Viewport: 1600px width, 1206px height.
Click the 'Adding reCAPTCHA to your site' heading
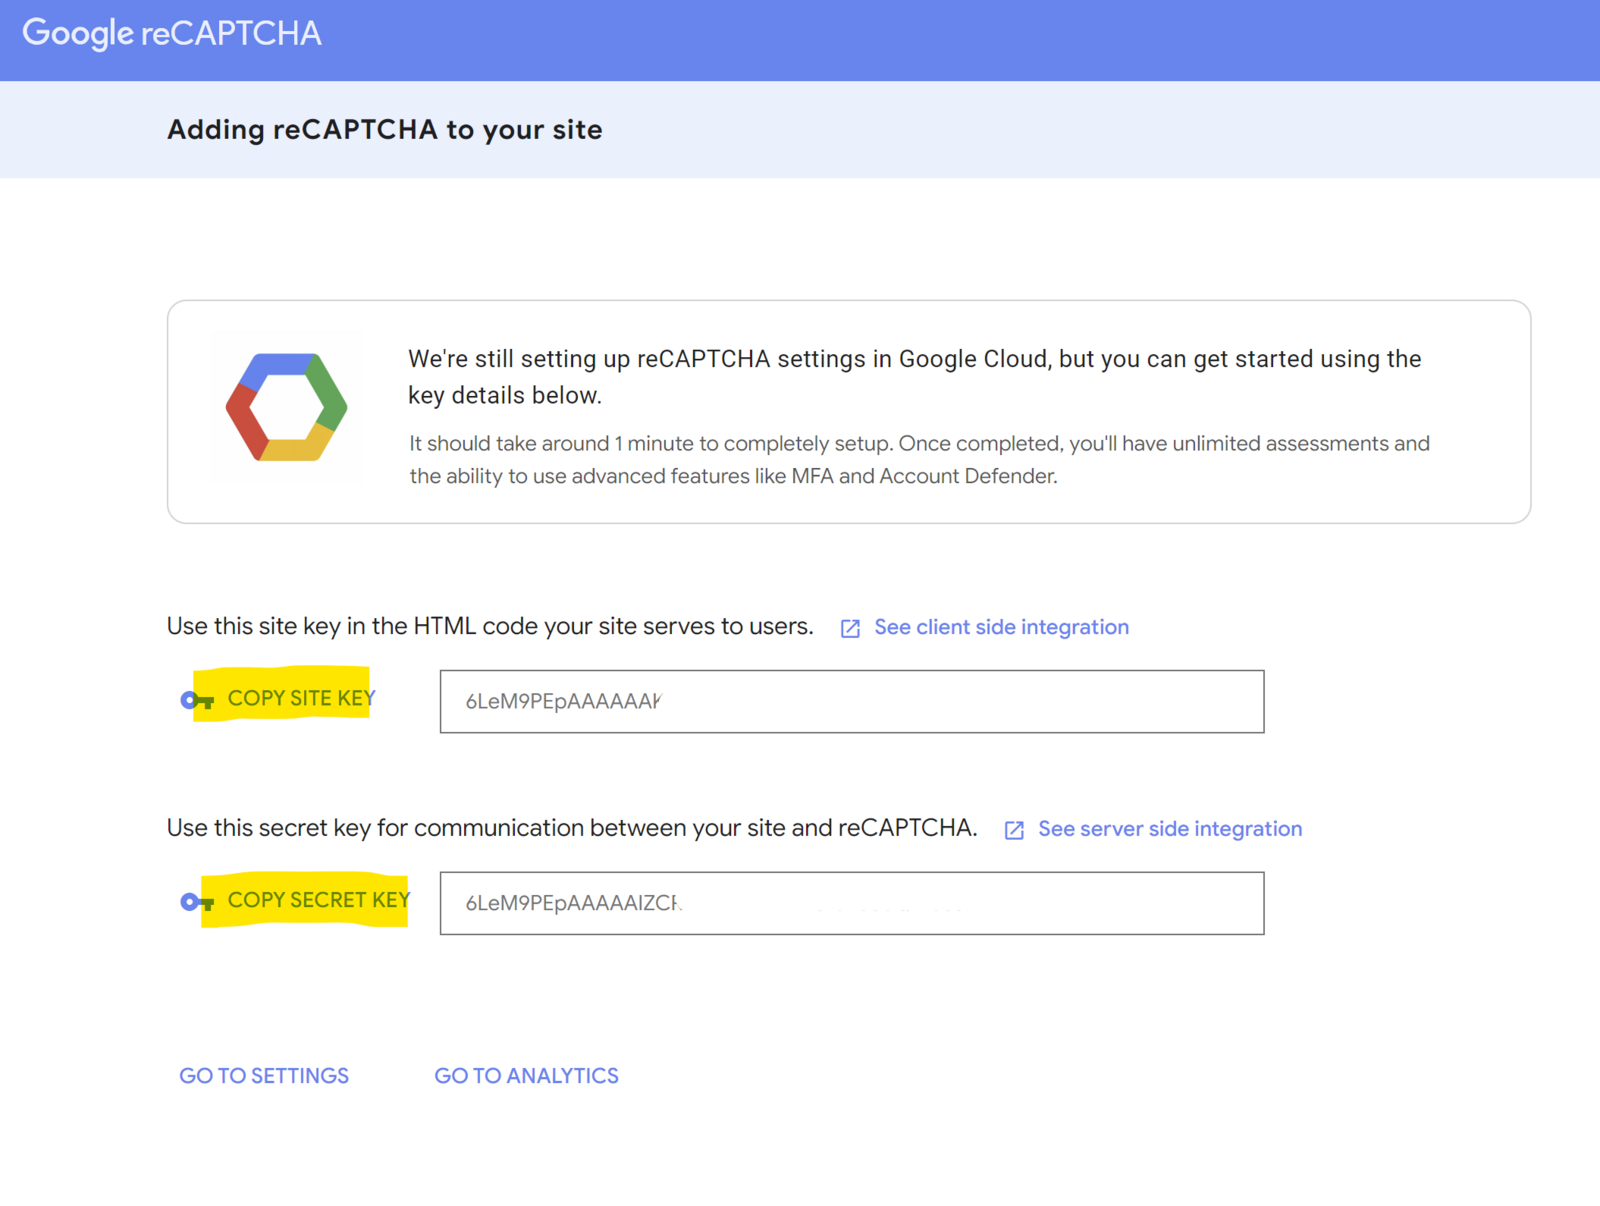point(385,130)
